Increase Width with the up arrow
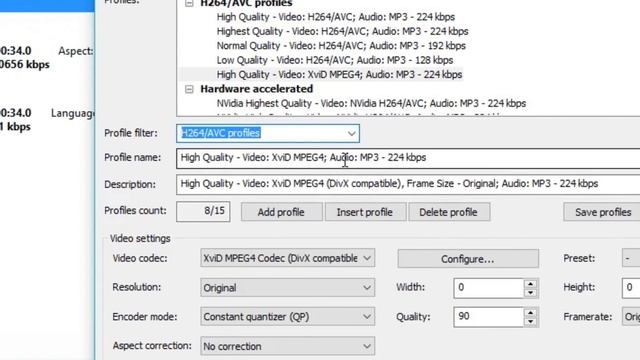The image size is (640, 360). (x=530, y=284)
